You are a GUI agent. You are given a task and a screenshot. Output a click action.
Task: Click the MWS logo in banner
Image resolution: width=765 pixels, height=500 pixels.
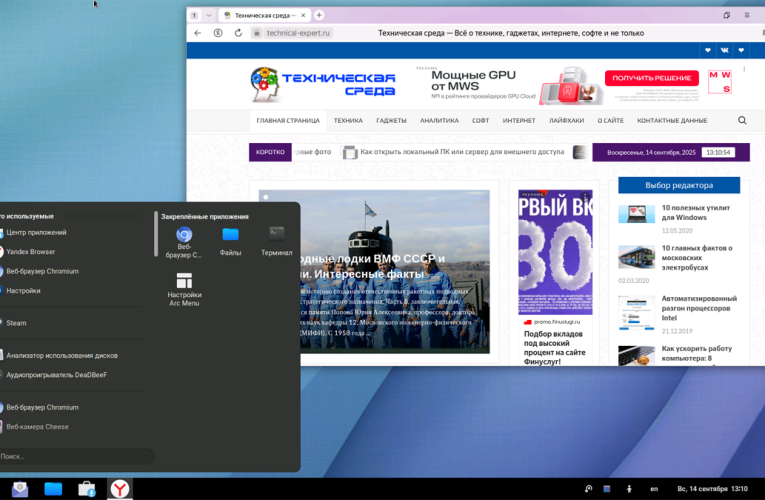coord(720,81)
